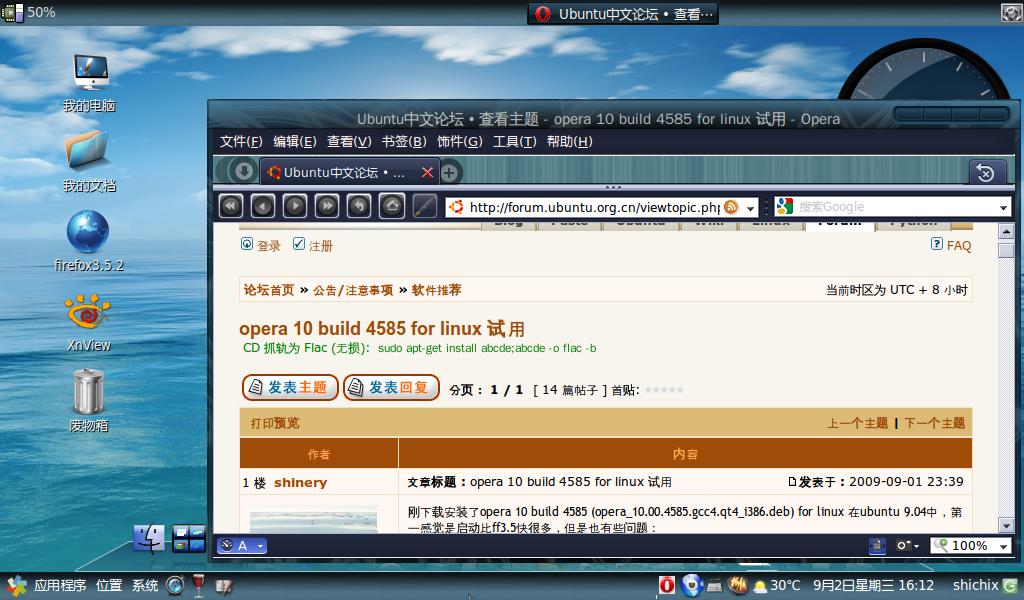Click Opera taskbar button in top panel
Screen dimensions: 1024x600
[x=623, y=14]
